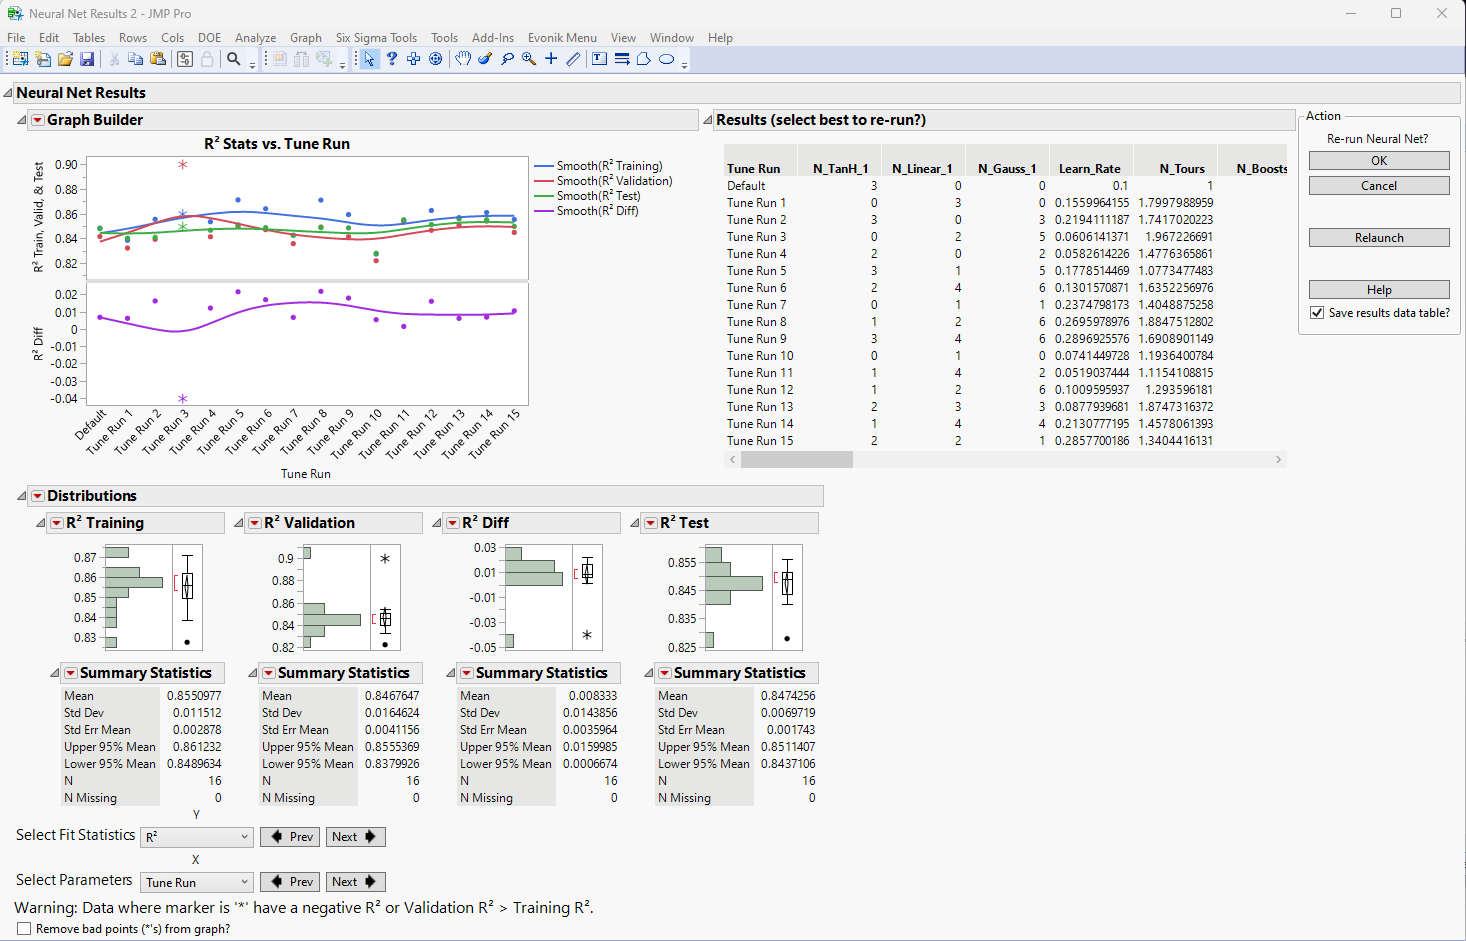Click the save floppy disk icon
This screenshot has width=1466, height=941.
pos(87,59)
